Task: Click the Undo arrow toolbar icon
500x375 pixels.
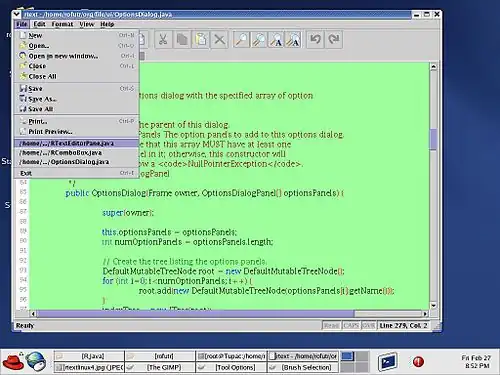Action: pyautogui.click(x=315, y=40)
